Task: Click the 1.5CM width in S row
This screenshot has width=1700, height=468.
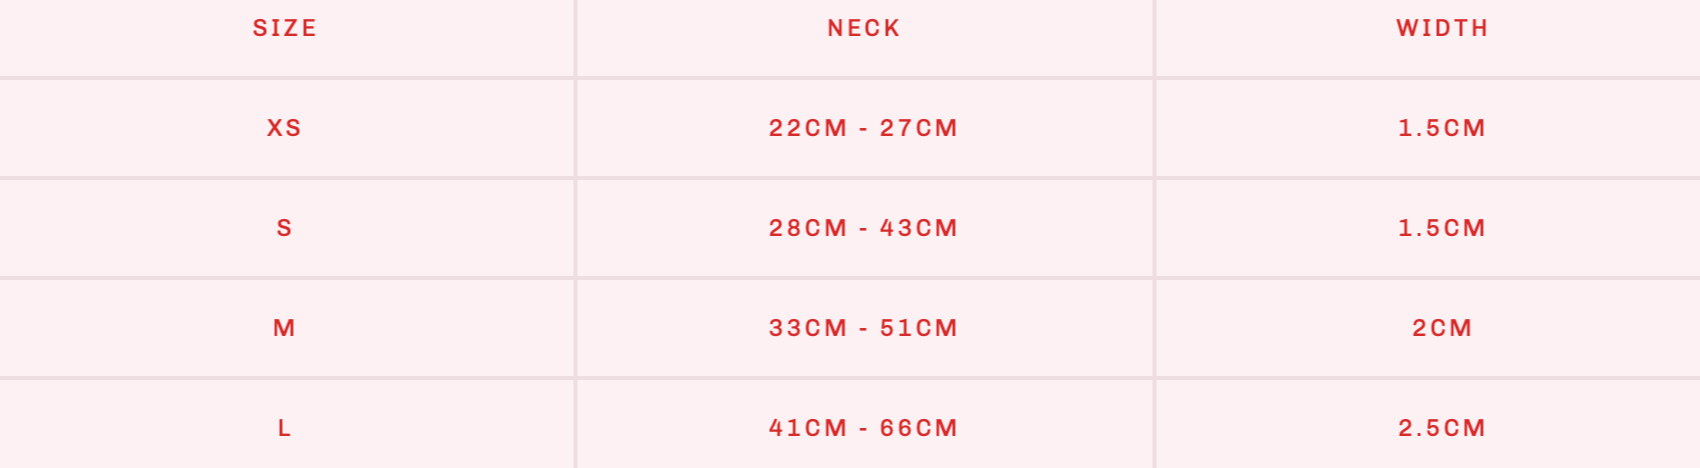Action: coord(1442,228)
